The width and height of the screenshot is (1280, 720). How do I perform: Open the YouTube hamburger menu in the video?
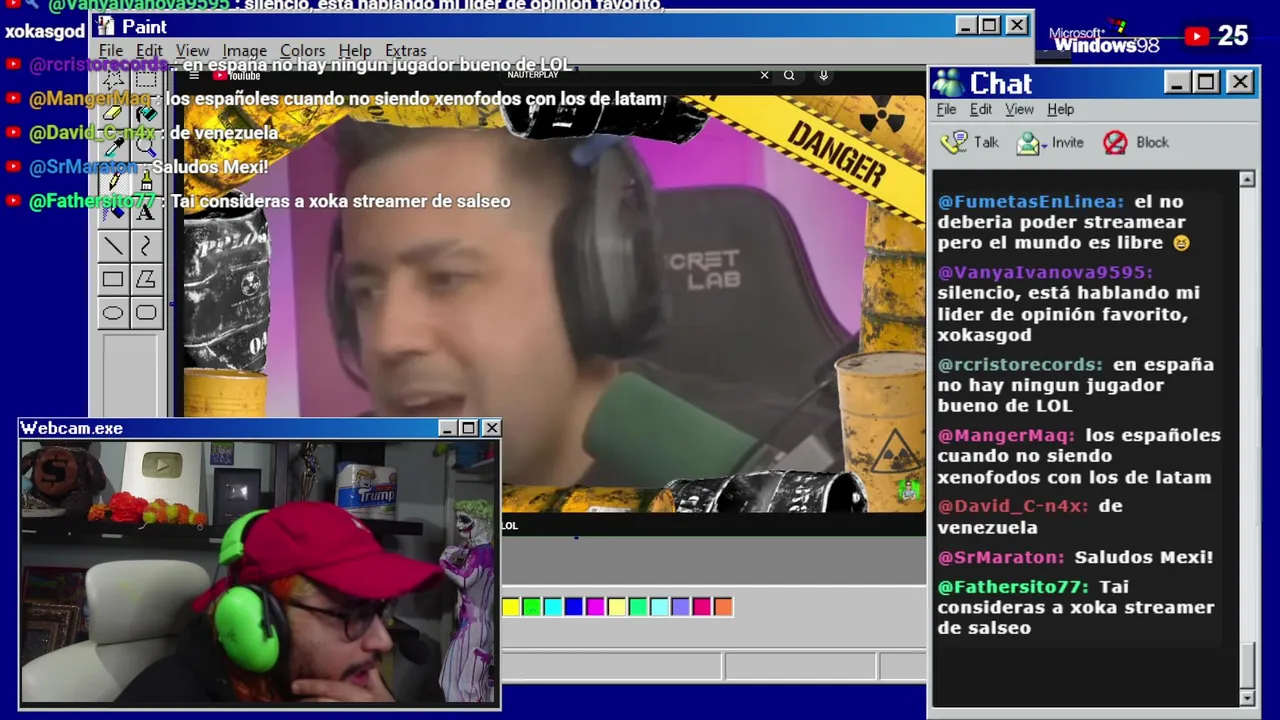click(194, 75)
